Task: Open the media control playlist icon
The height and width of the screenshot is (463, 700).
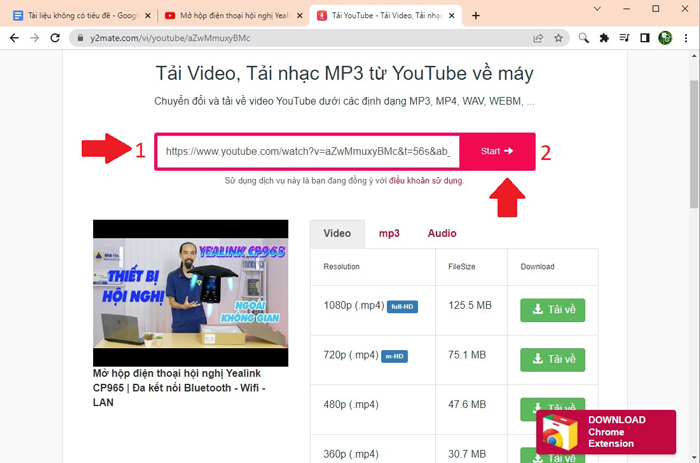Action: coord(624,38)
